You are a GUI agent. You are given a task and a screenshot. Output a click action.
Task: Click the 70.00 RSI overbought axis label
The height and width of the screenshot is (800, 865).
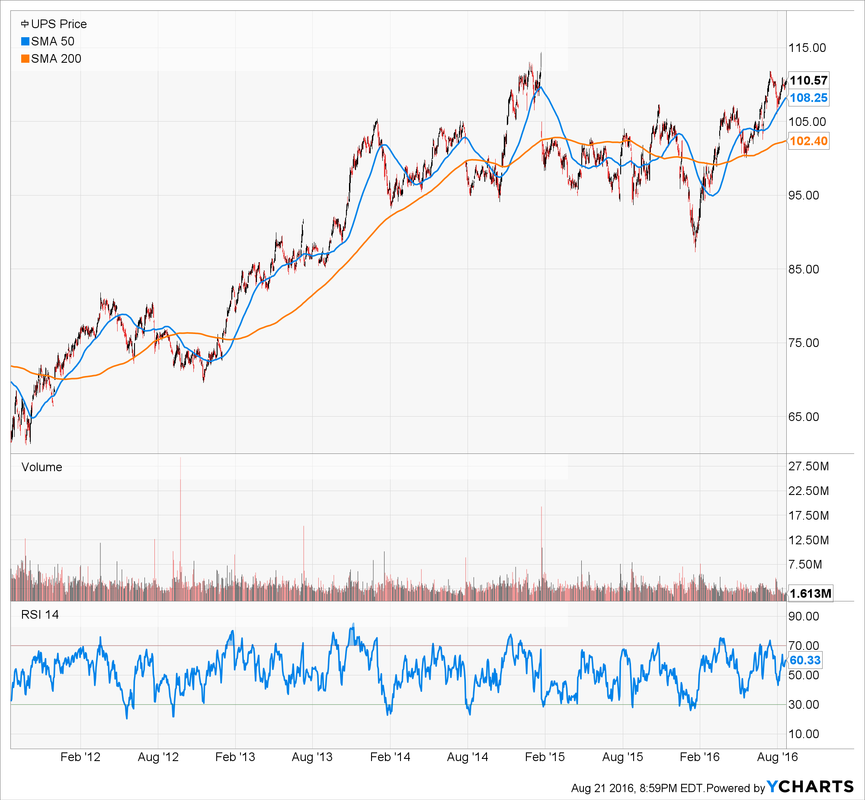[x=804, y=646]
